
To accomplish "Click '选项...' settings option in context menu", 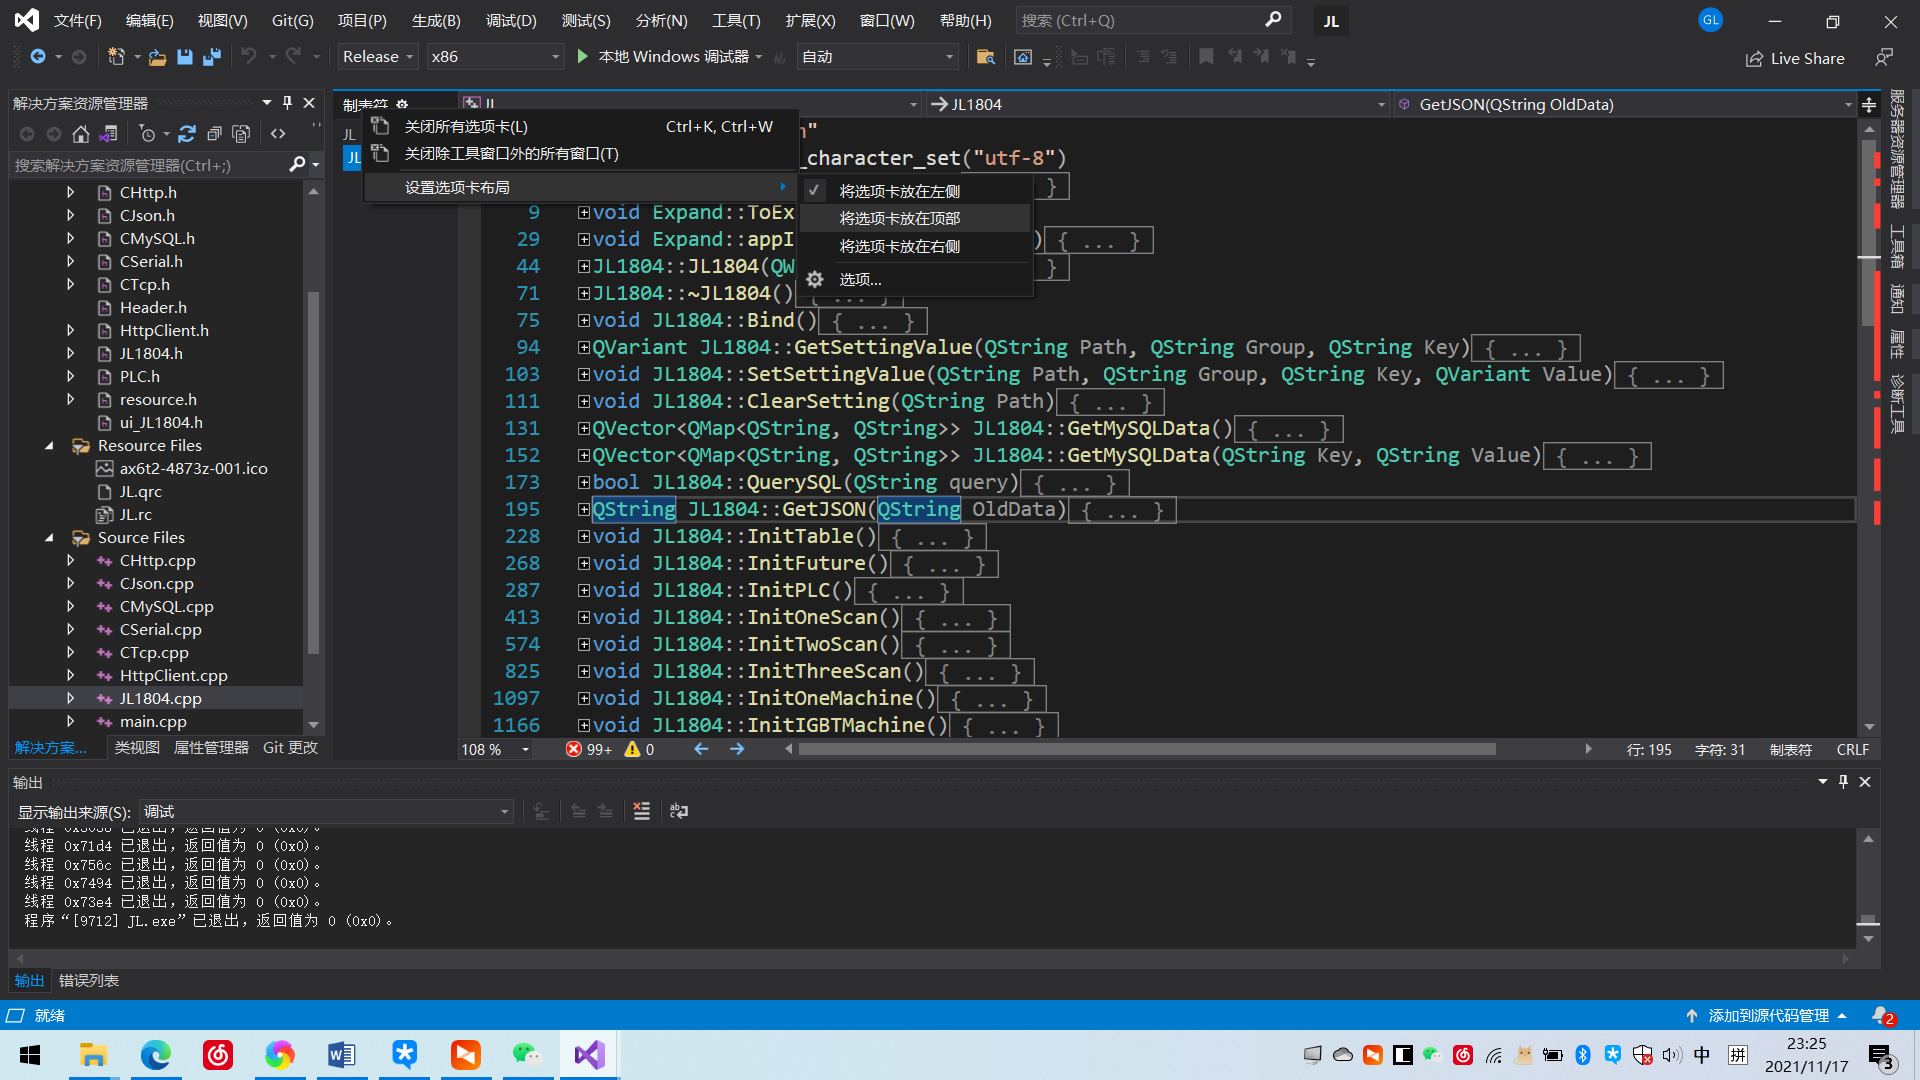I will pos(860,280).
